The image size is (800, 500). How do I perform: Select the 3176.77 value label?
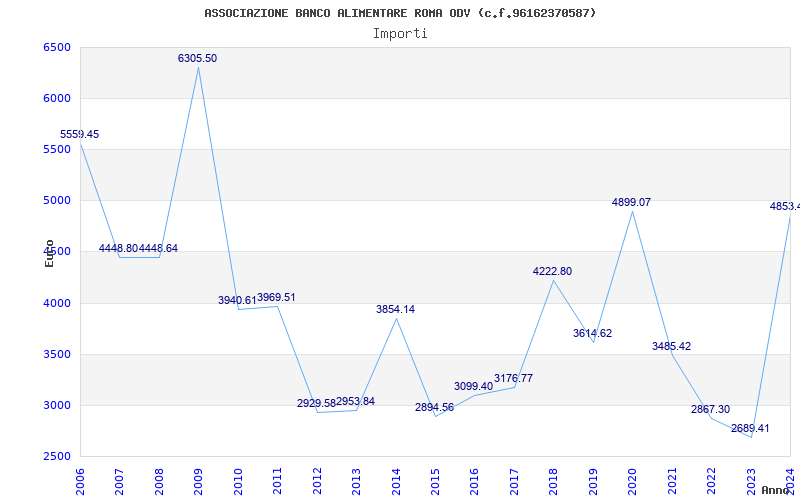[x=513, y=379]
